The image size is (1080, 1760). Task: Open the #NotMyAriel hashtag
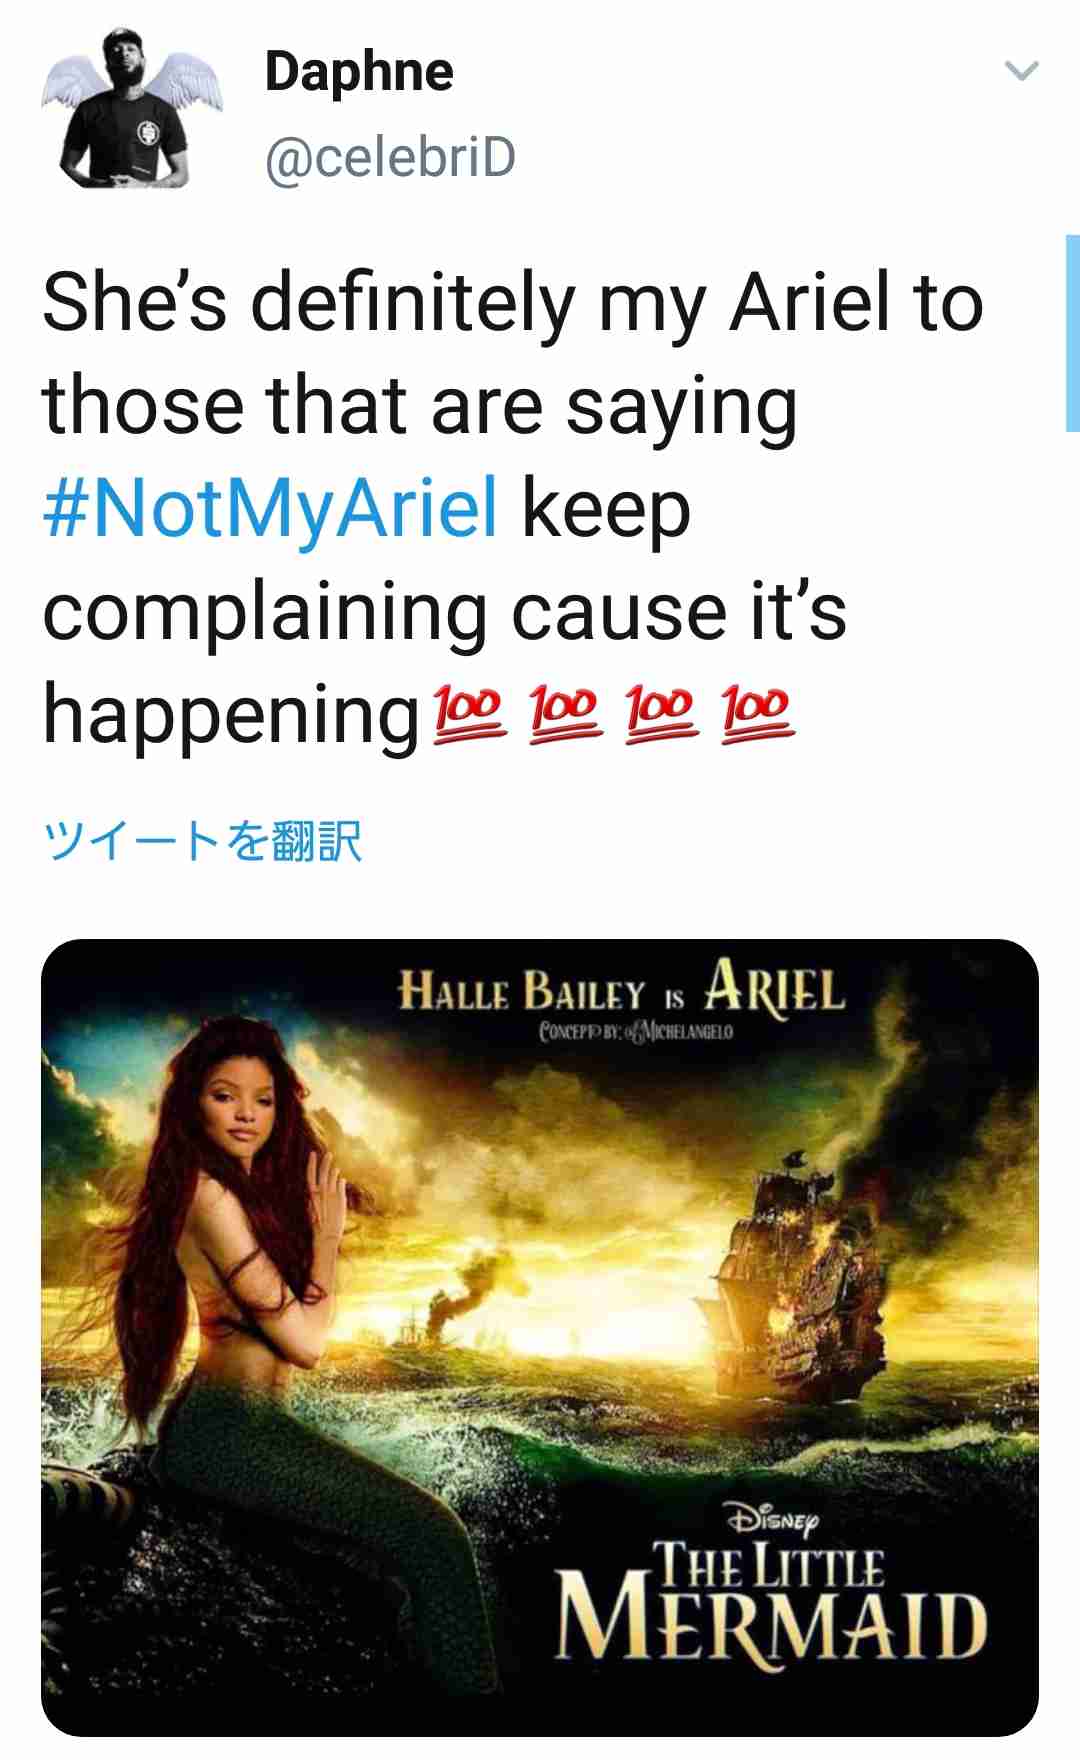coord(270,508)
